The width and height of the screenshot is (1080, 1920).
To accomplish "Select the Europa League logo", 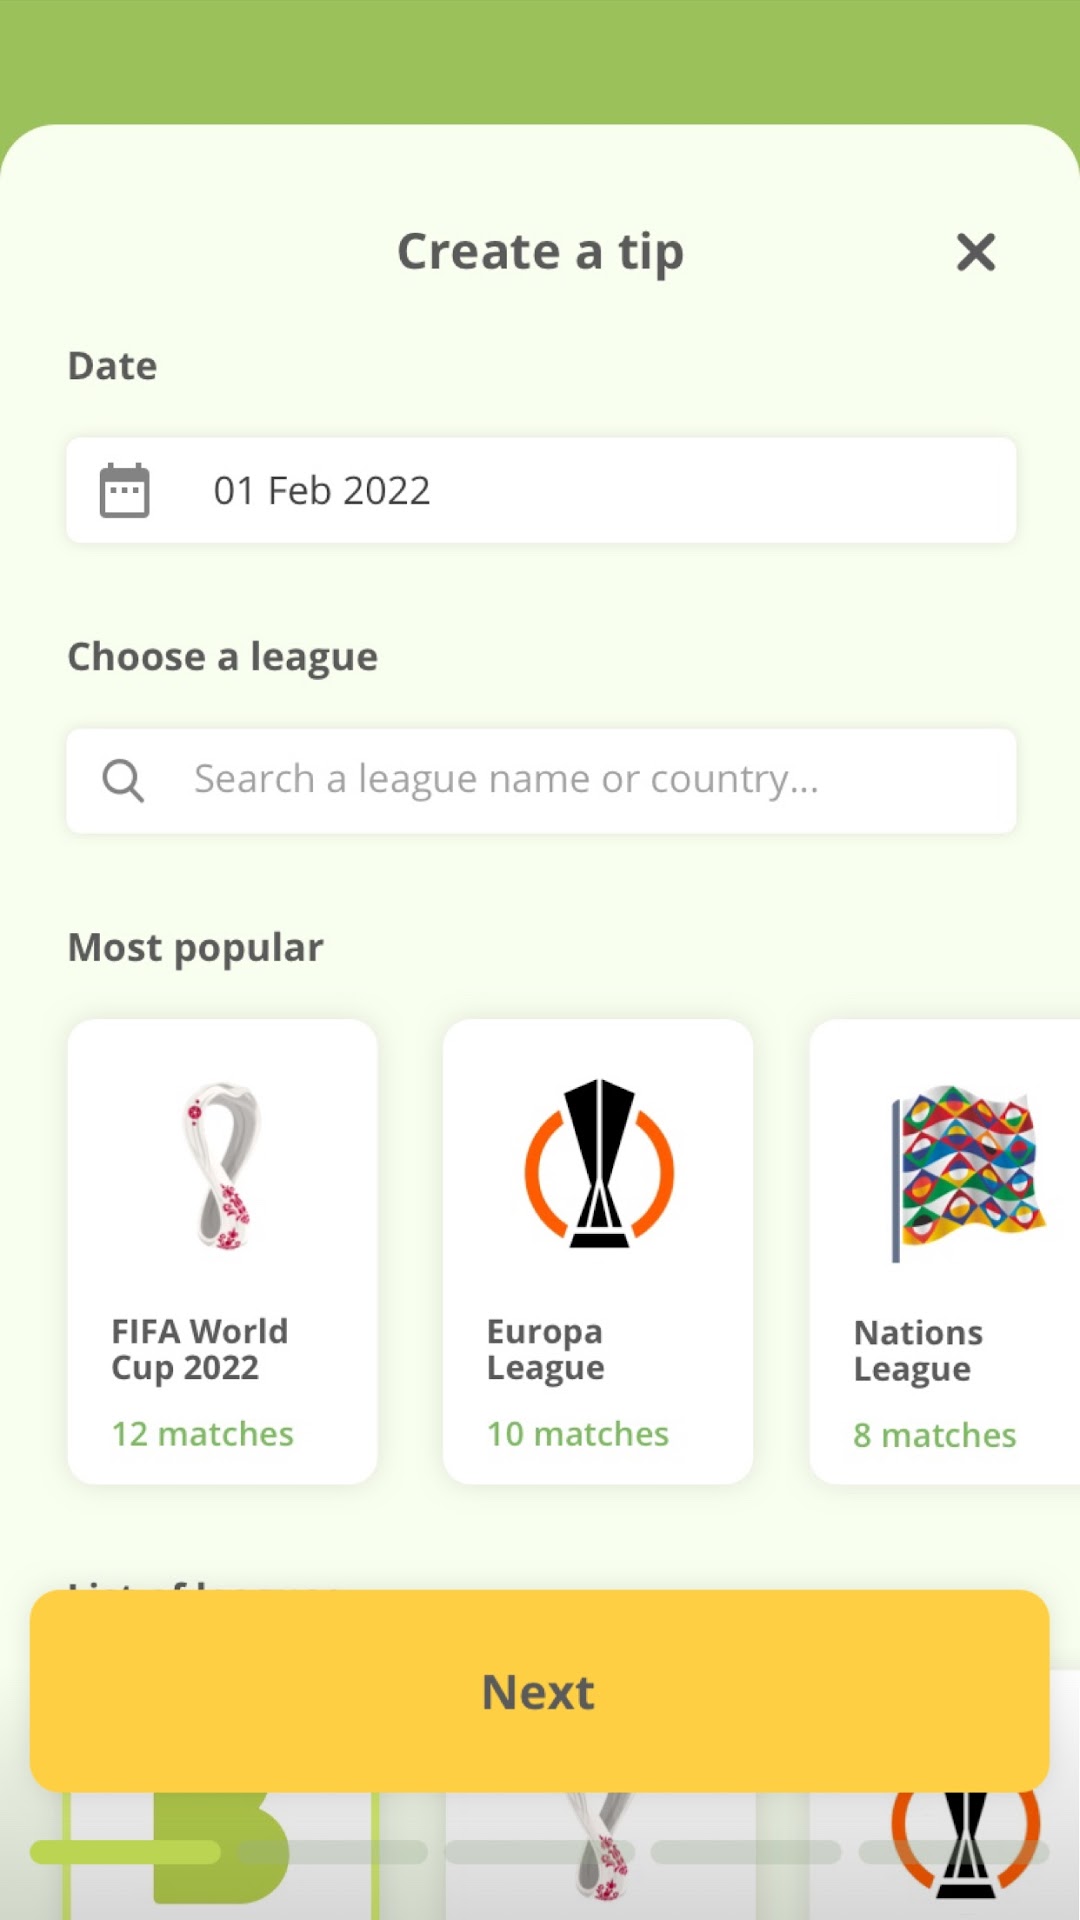I will pyautogui.click(x=599, y=1163).
